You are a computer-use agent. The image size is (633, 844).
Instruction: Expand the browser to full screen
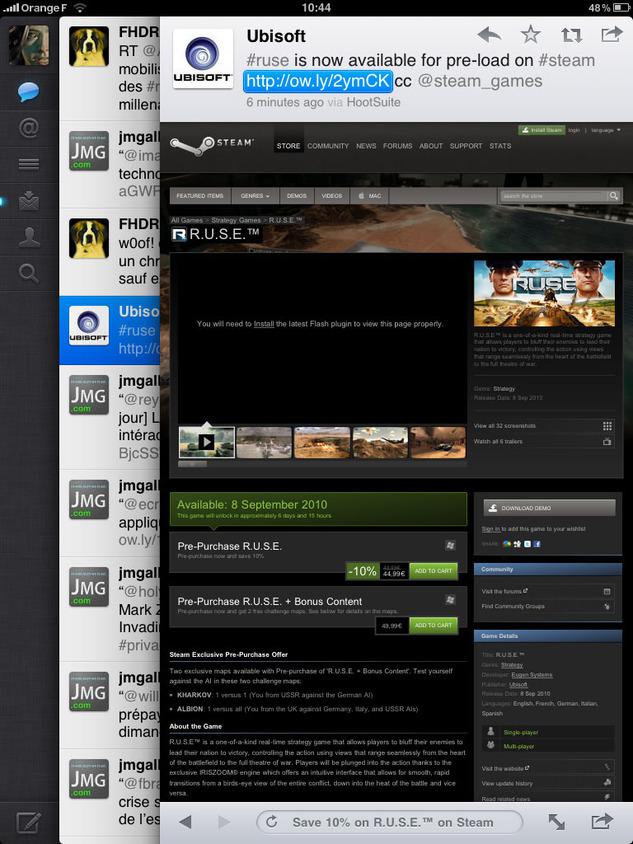pos(557,822)
